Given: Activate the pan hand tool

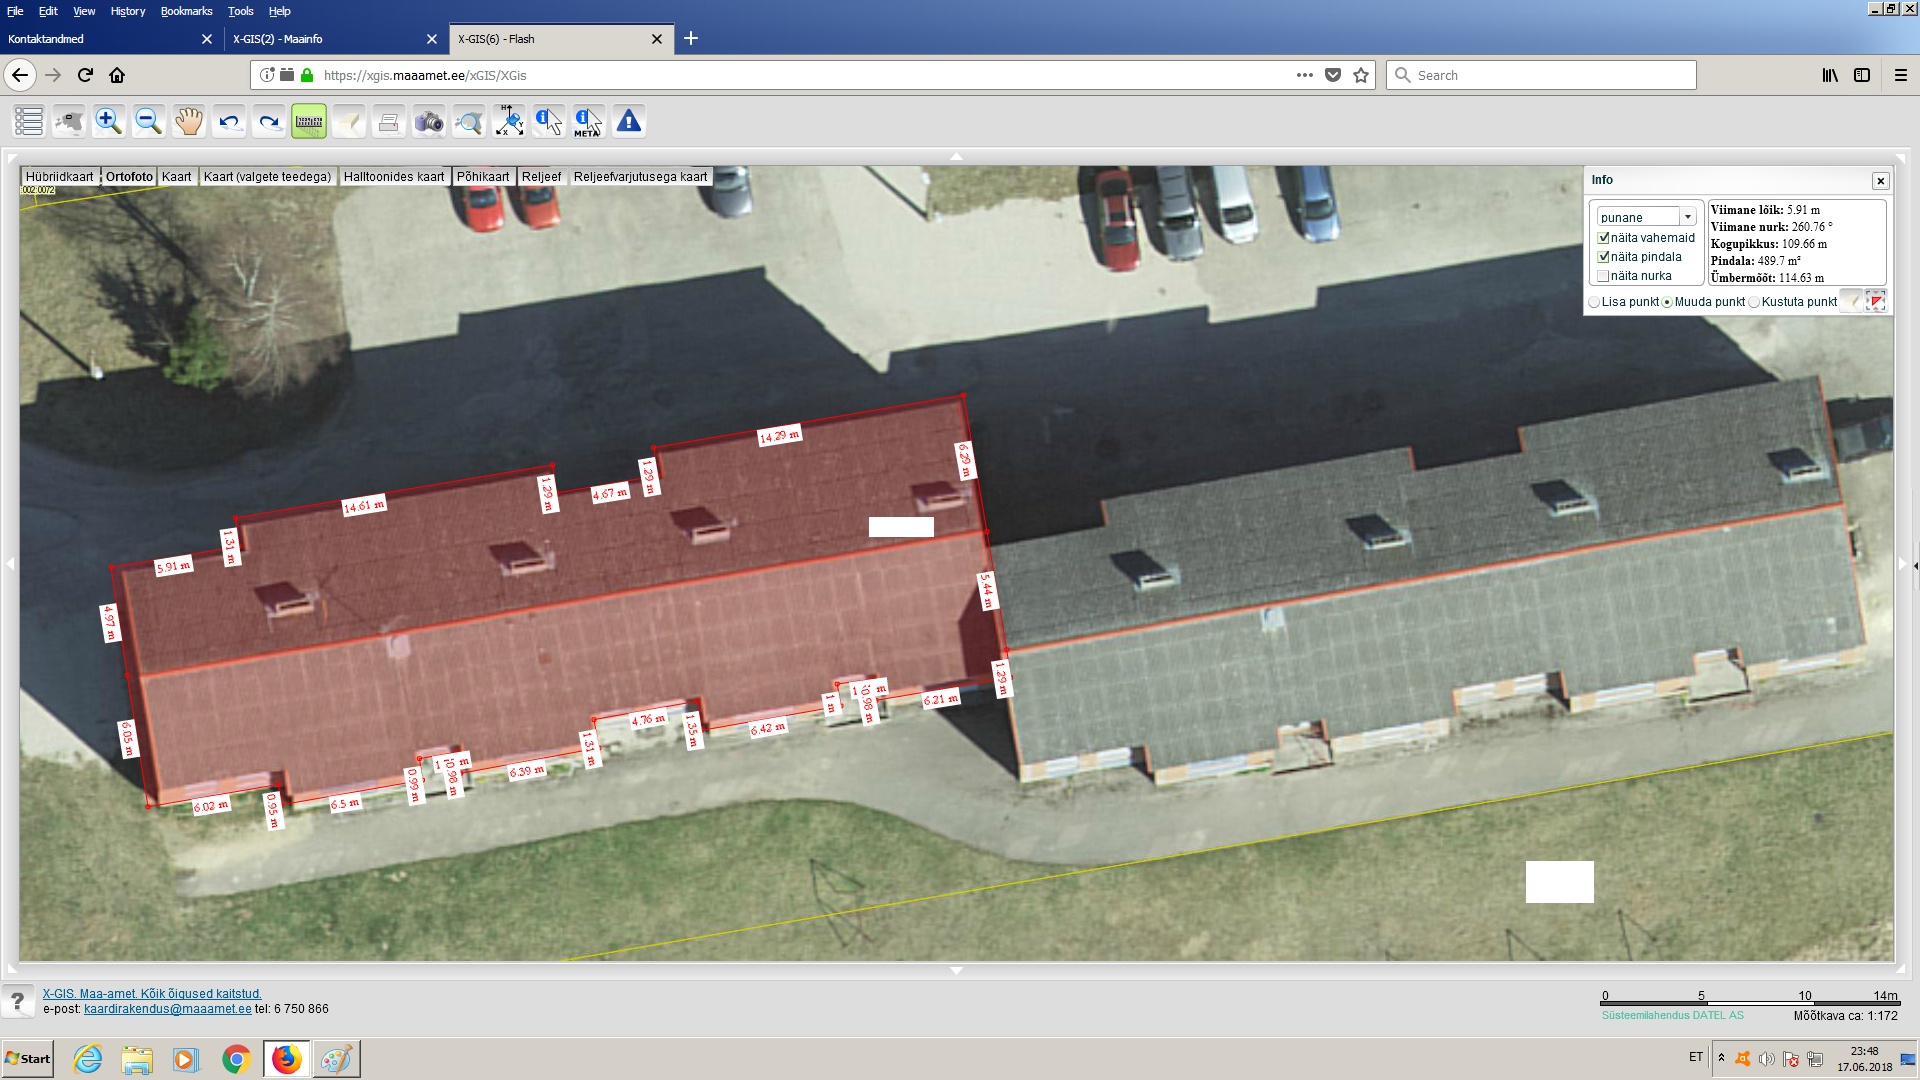Looking at the screenshot, I should (189, 122).
